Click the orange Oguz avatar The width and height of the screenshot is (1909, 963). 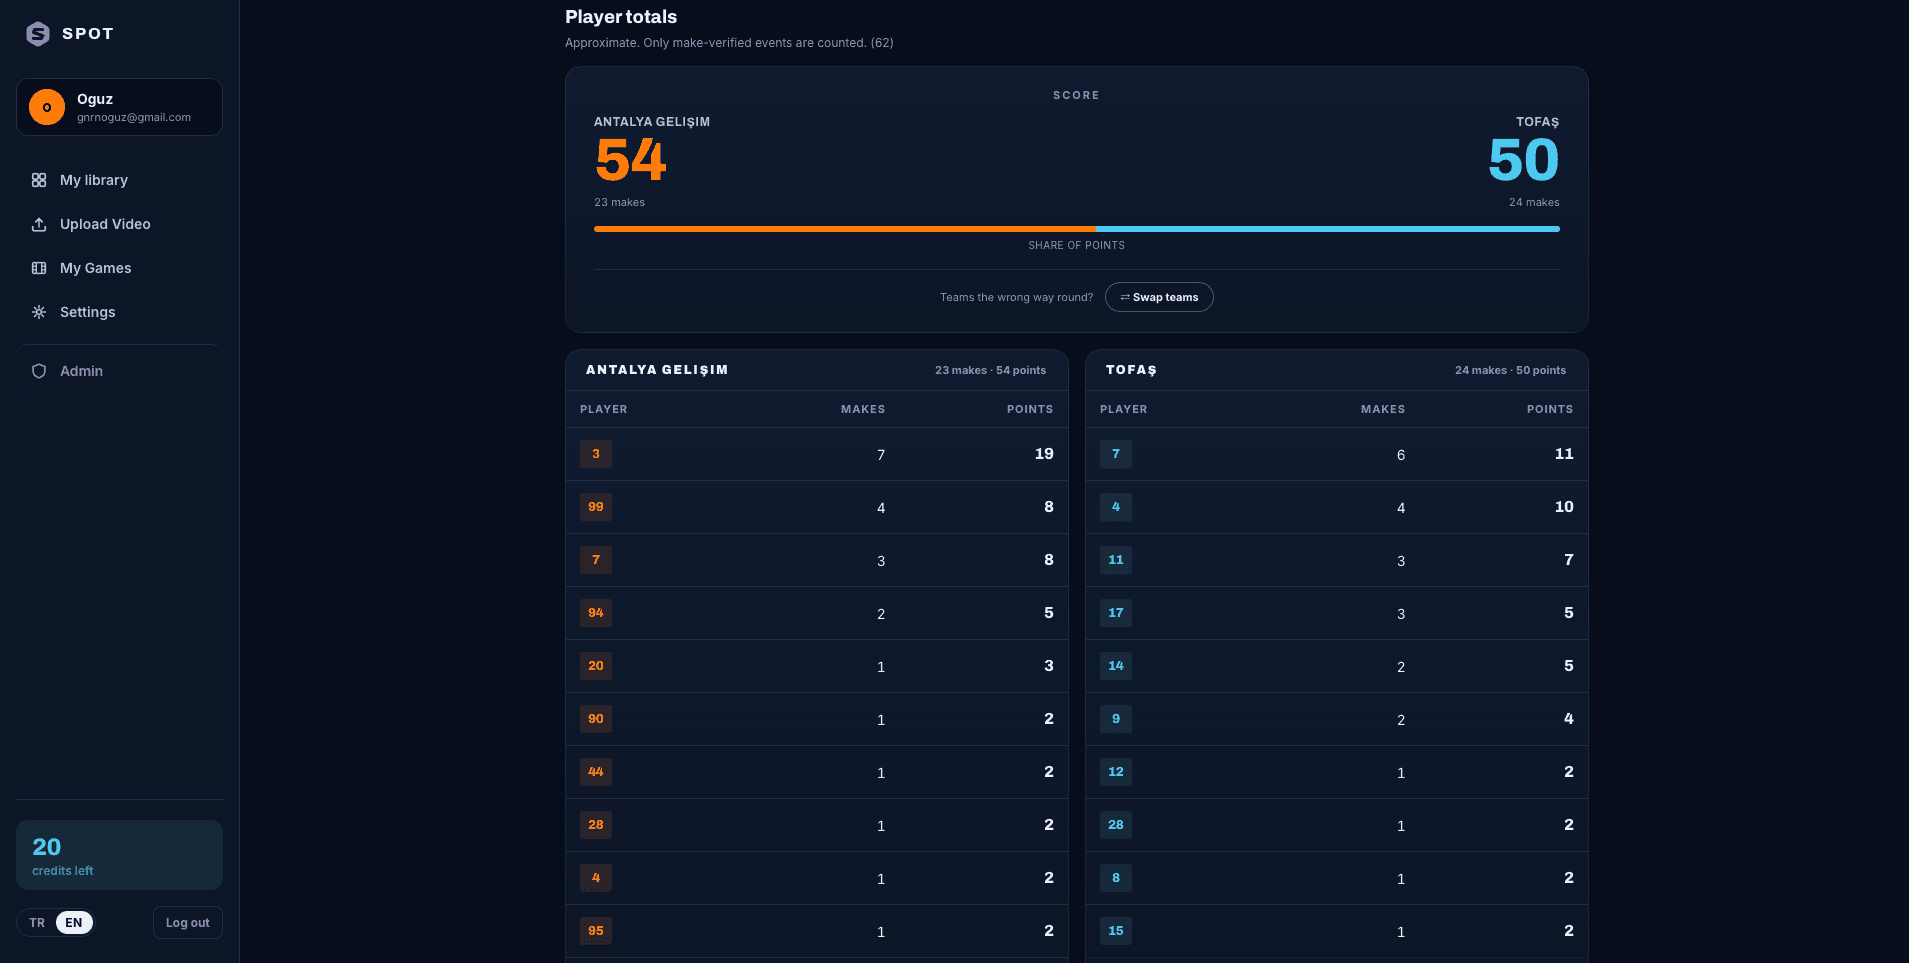[x=47, y=107]
